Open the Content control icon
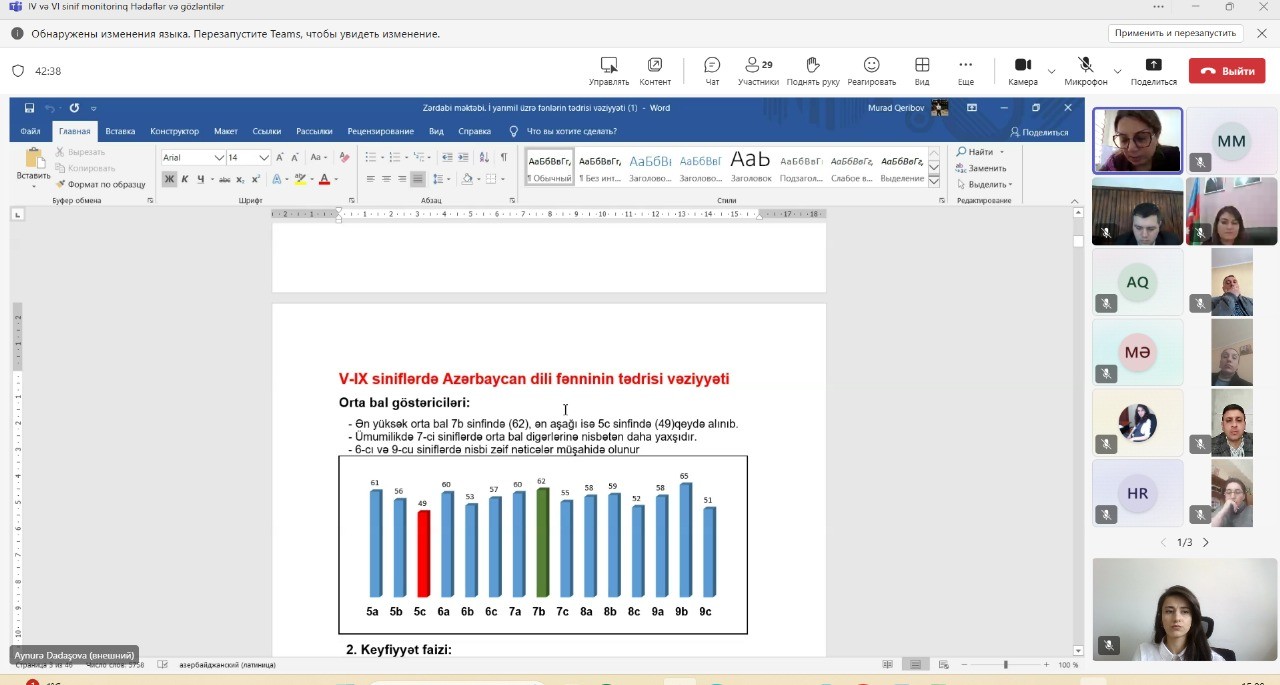This screenshot has width=1280, height=685. 655,66
